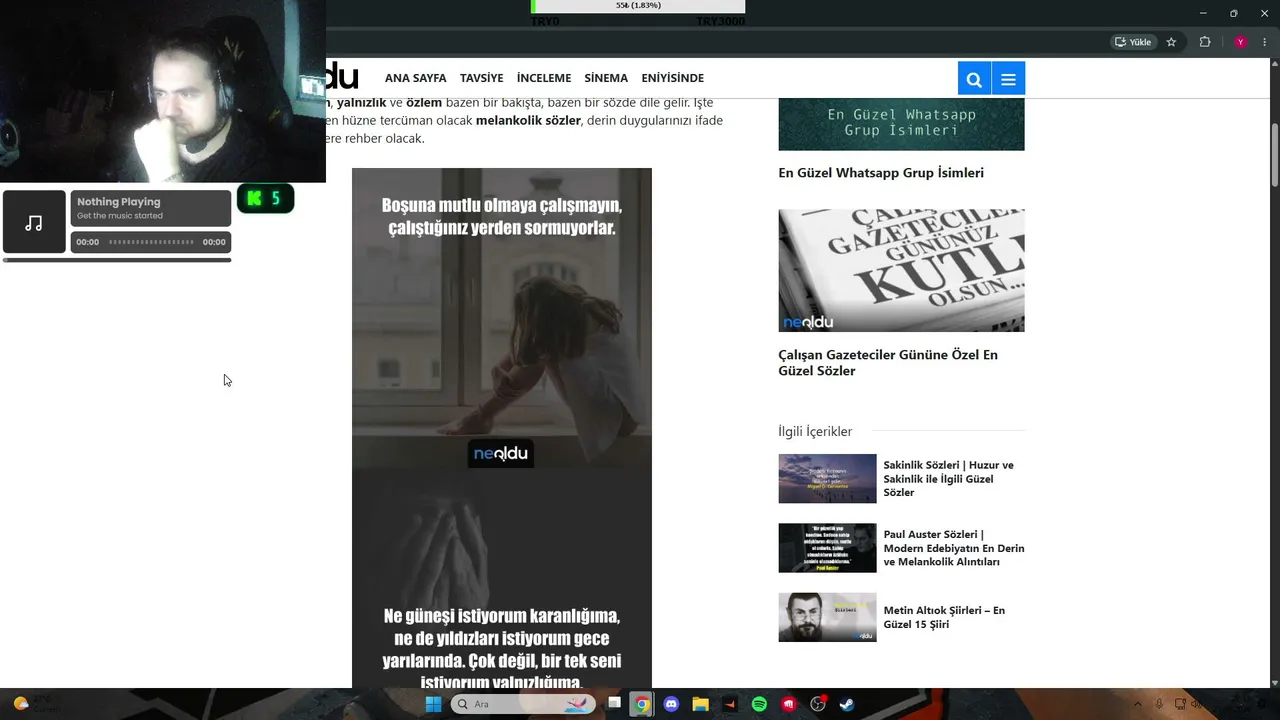Open Steam from the taskbar
Viewport: 1280px width, 720px height.
point(847,704)
